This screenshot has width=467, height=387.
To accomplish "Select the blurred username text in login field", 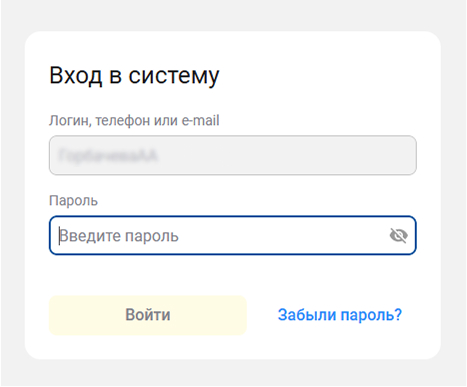I will (108, 156).
